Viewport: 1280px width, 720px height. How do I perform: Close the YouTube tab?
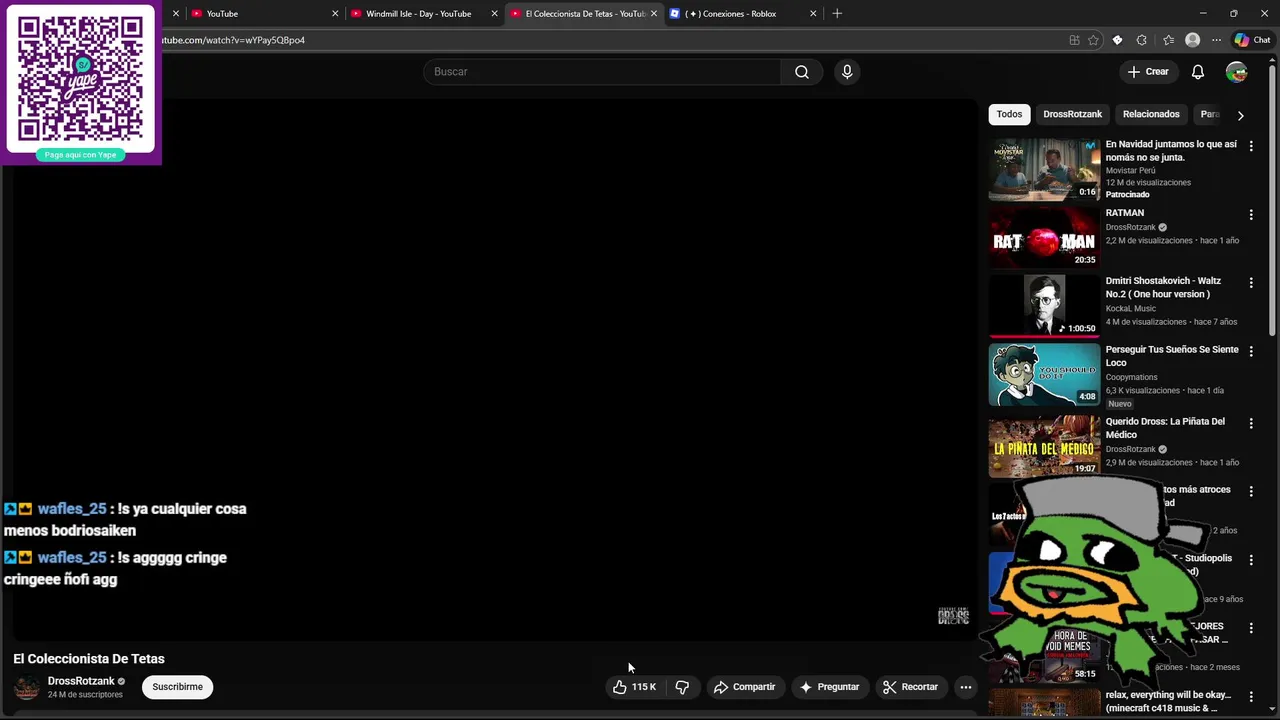[x=335, y=14]
